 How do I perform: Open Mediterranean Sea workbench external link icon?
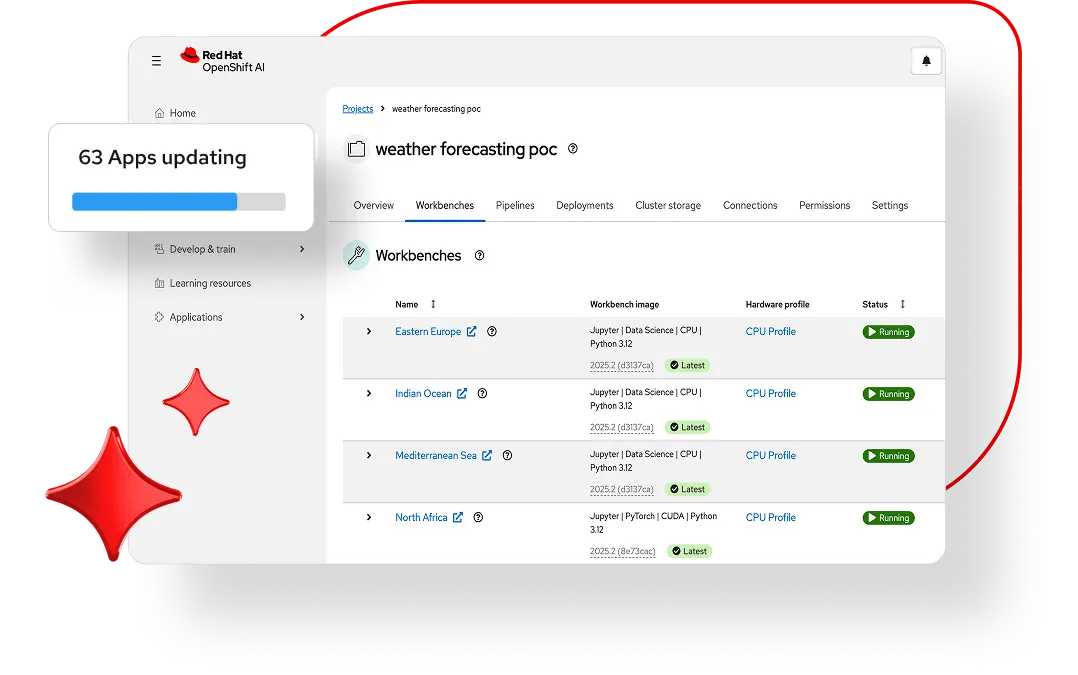coord(487,455)
